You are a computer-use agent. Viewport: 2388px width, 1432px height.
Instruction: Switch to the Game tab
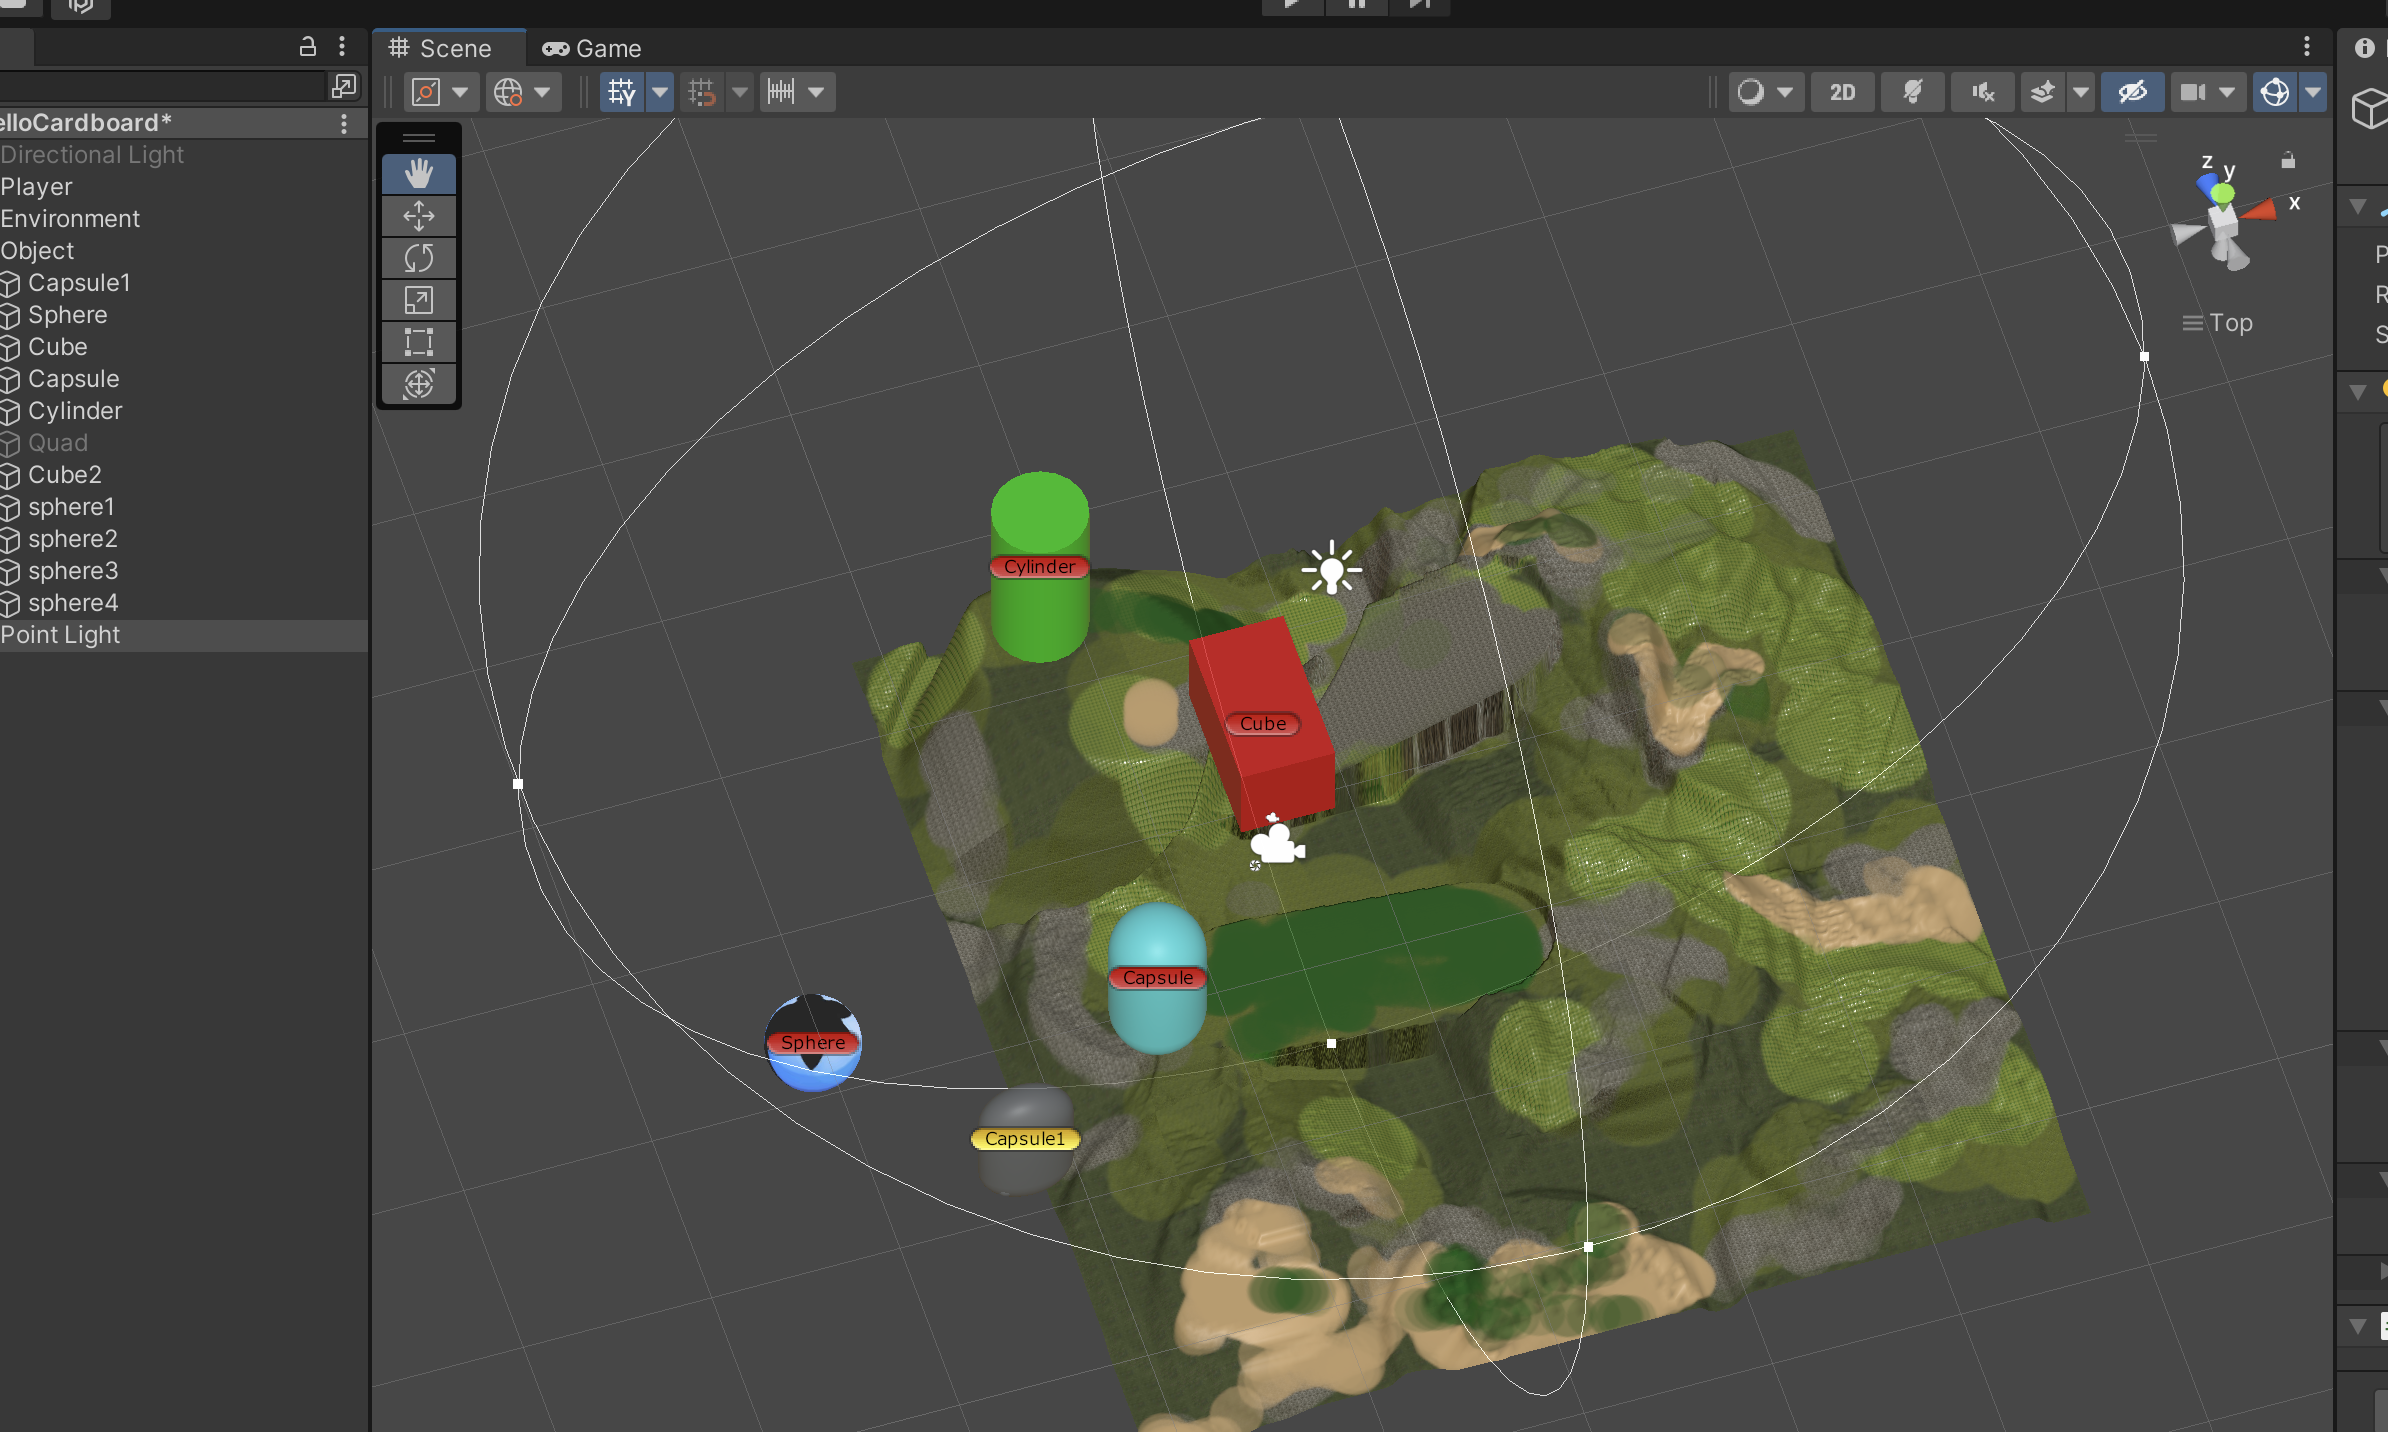click(590, 48)
